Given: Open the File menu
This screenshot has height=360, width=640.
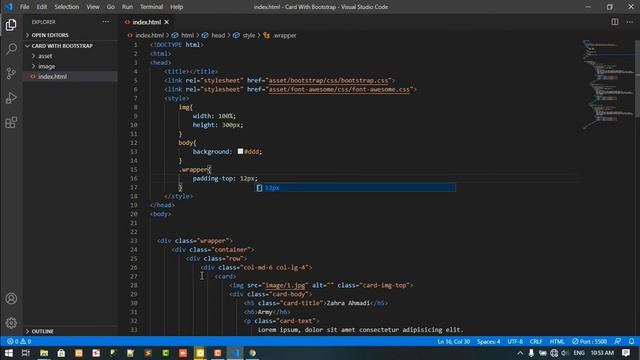Looking at the screenshot, I should point(24,7).
